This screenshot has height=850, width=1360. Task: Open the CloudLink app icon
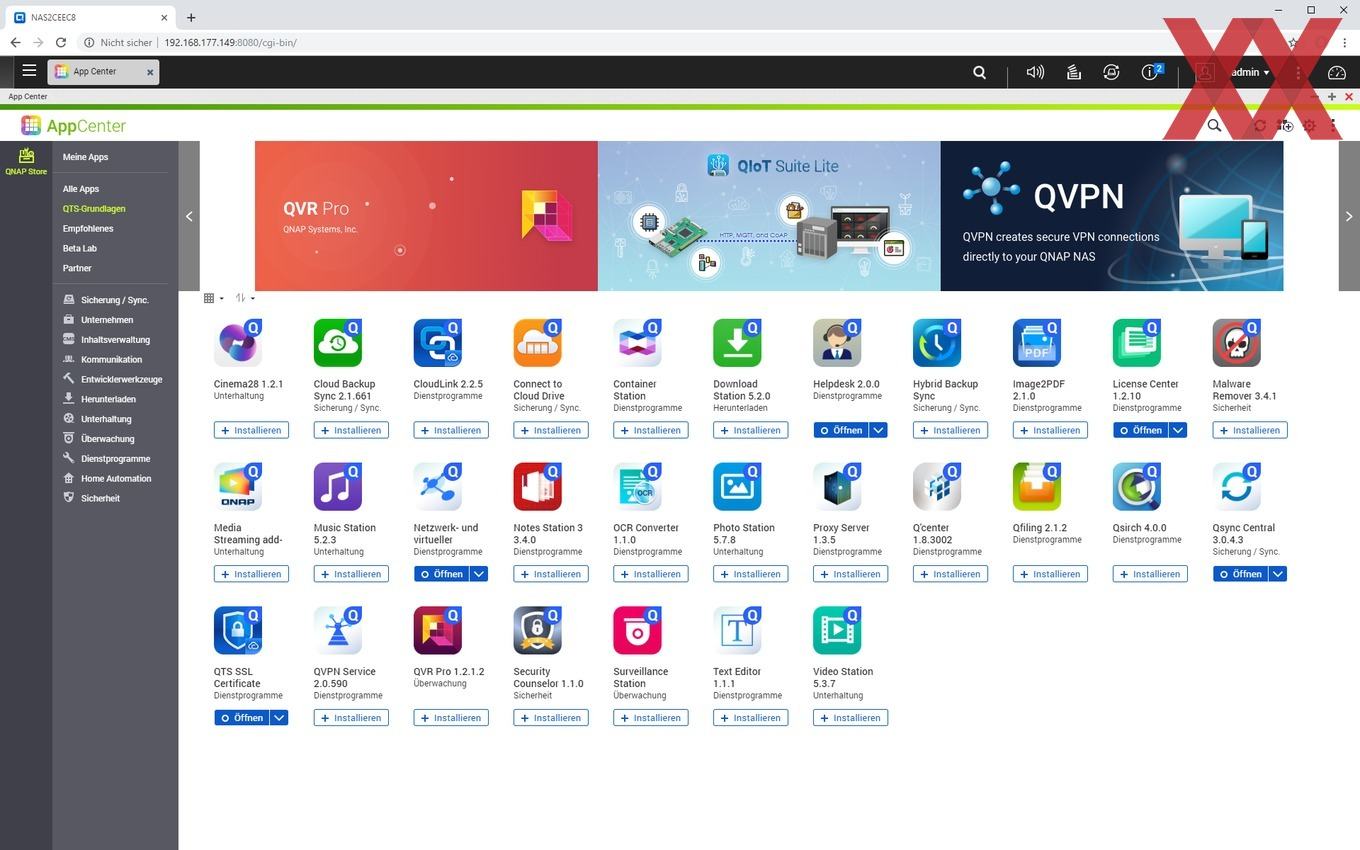(438, 343)
